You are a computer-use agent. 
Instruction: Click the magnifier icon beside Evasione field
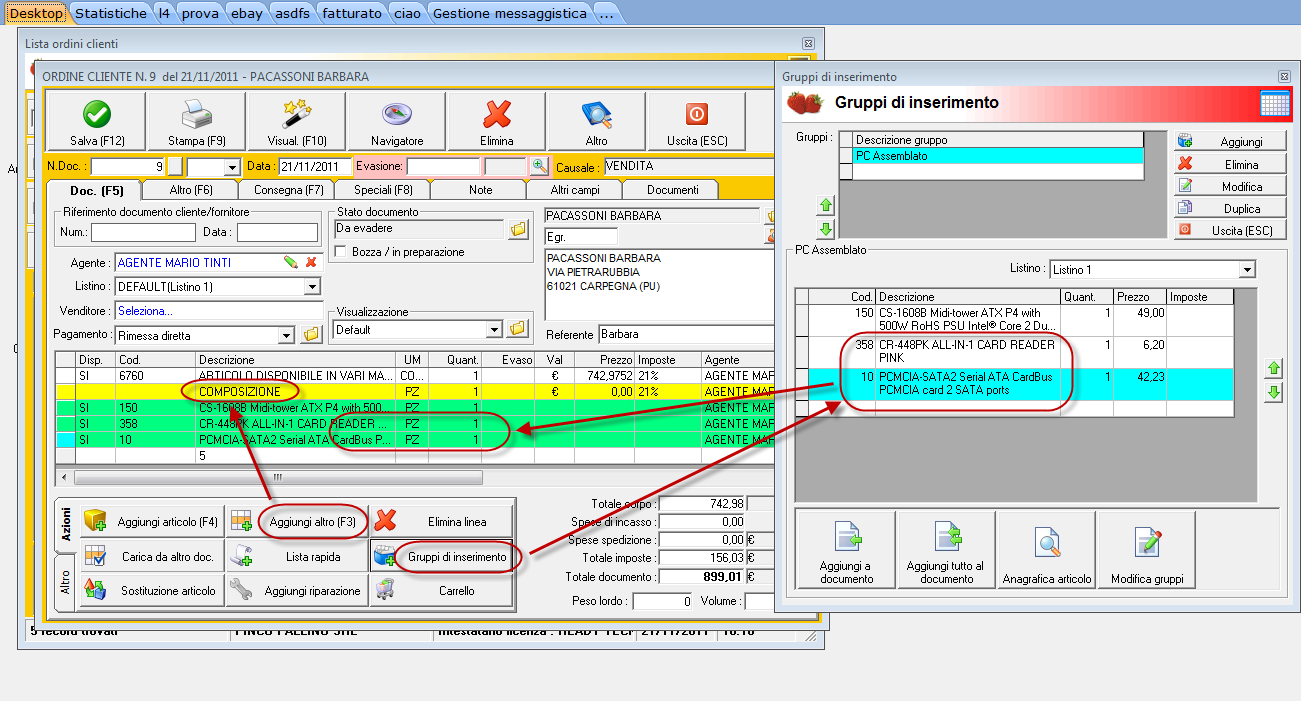pyautogui.click(x=540, y=166)
